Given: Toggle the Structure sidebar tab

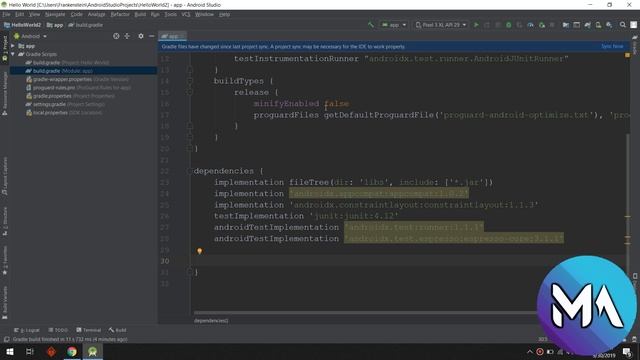Looking at the screenshot, I should pos(5,221).
